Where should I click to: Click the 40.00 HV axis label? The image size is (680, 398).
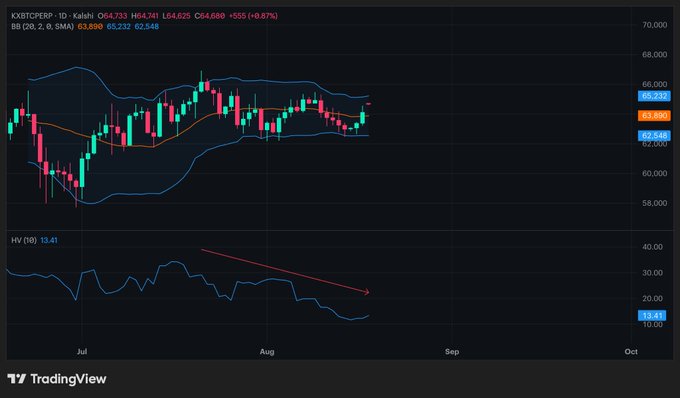(652, 247)
